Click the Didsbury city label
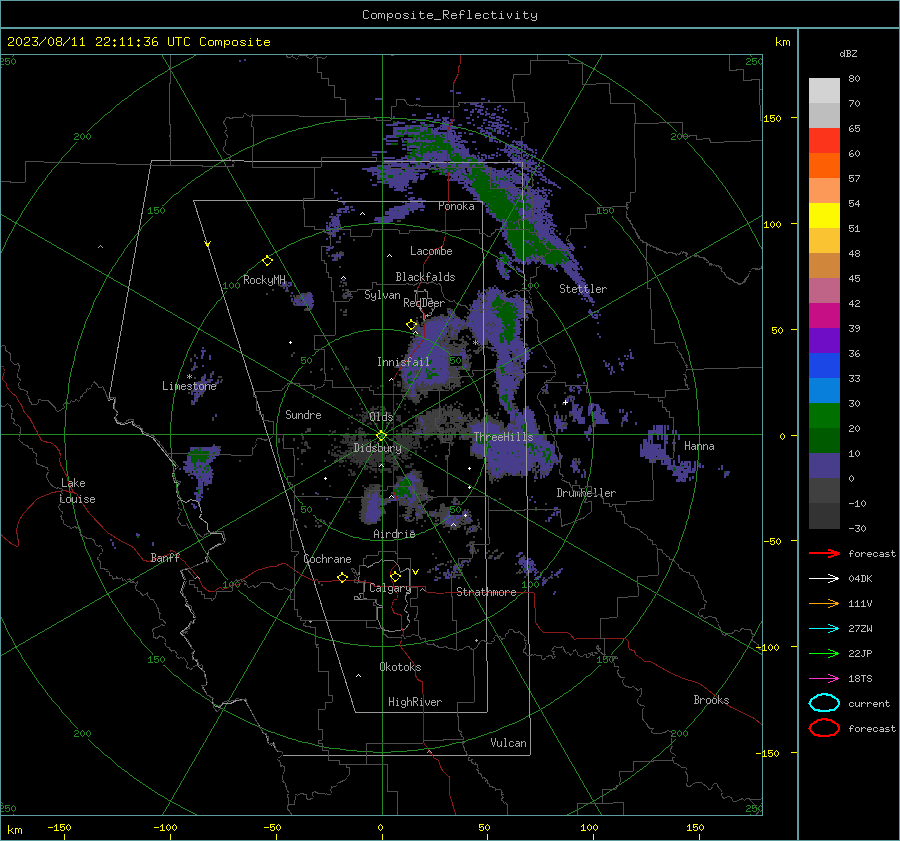Image resolution: width=900 pixels, height=841 pixels. click(377, 448)
